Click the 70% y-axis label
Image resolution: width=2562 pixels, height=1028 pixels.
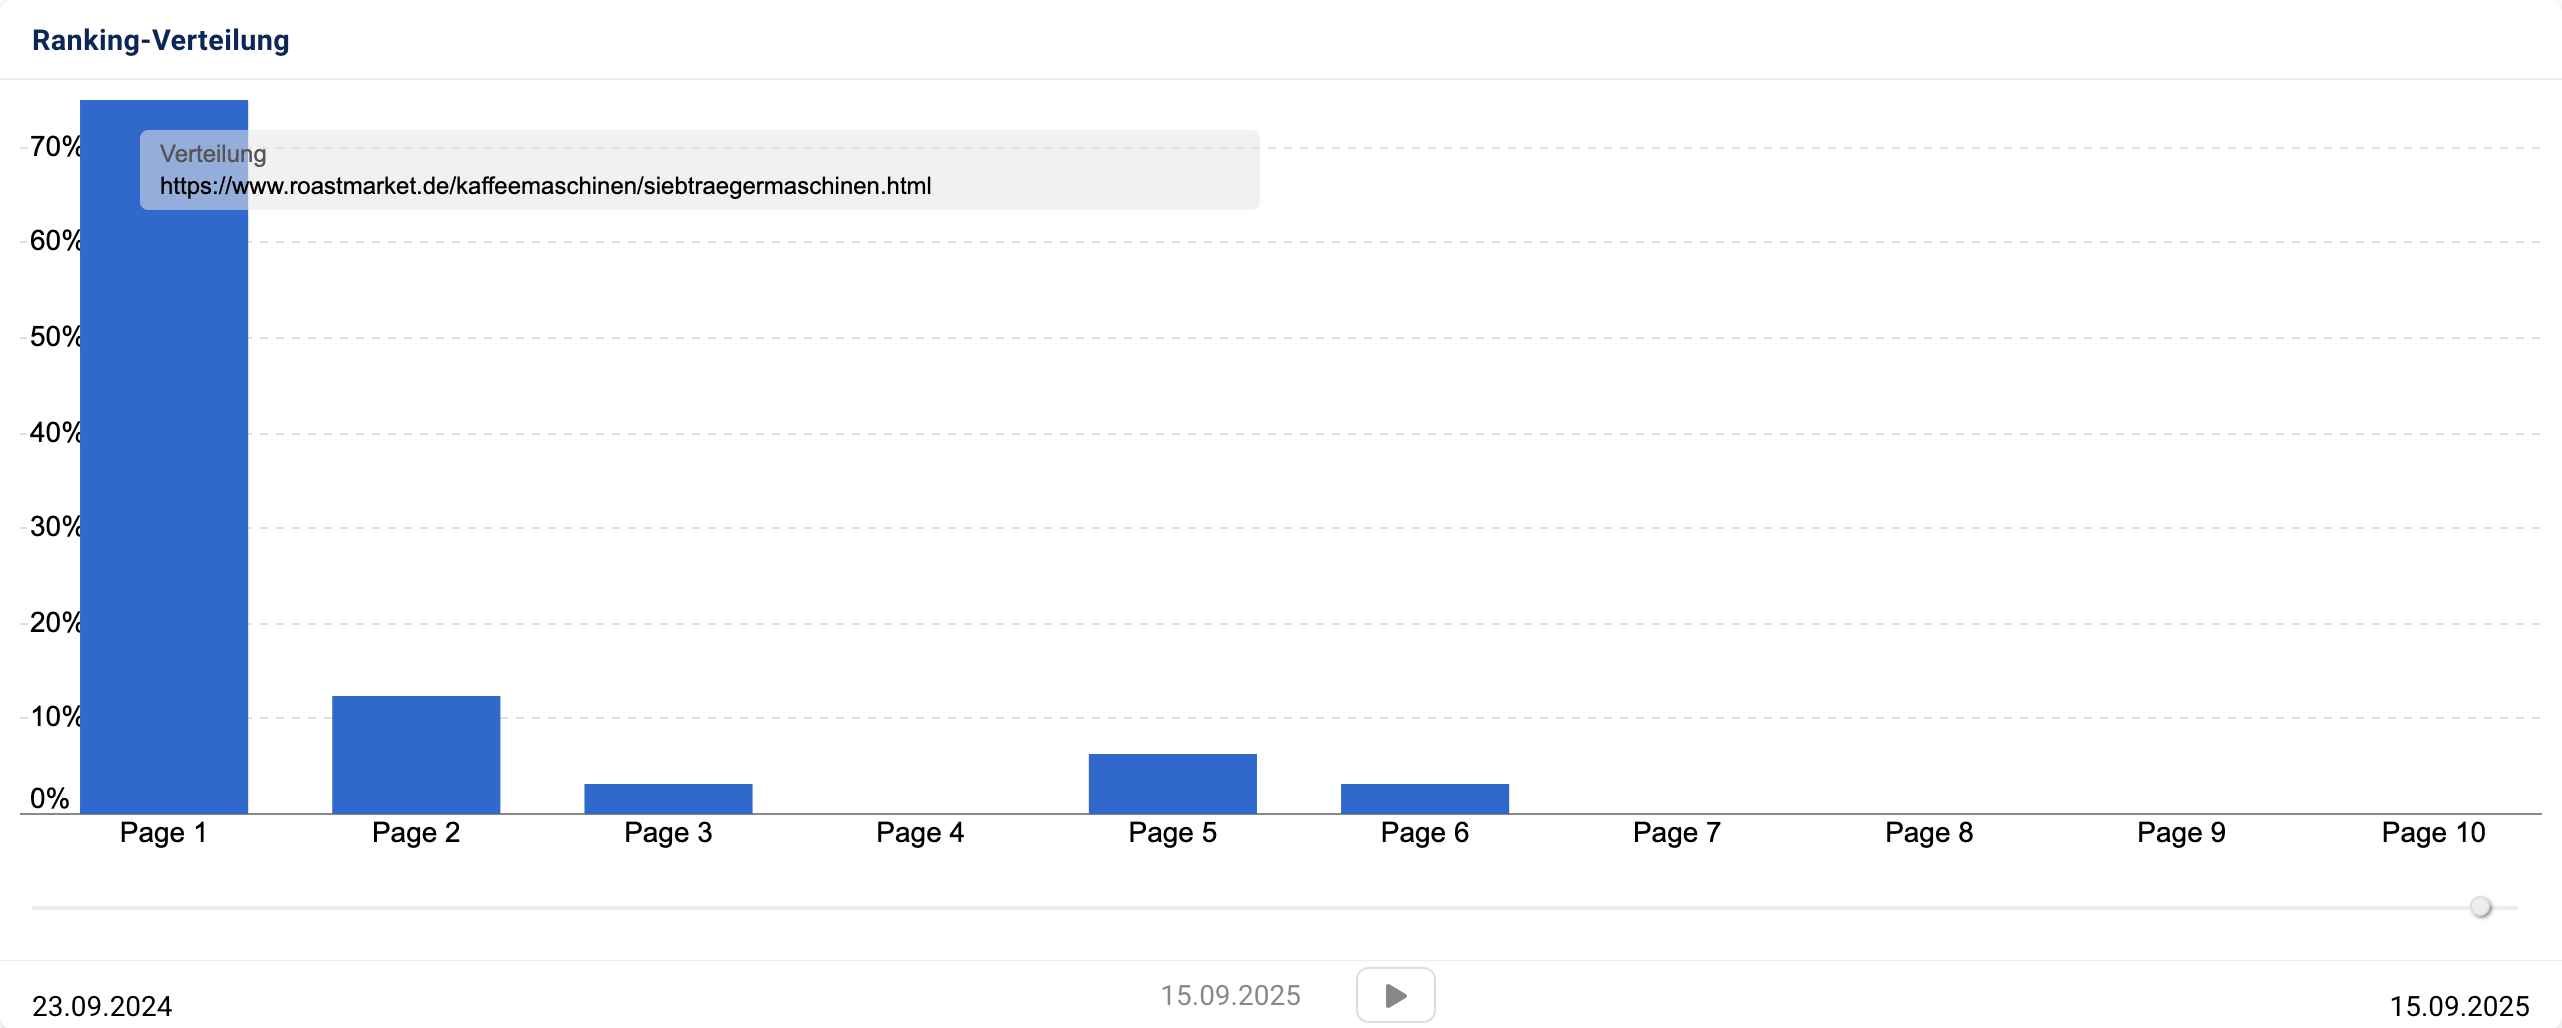click(x=55, y=147)
